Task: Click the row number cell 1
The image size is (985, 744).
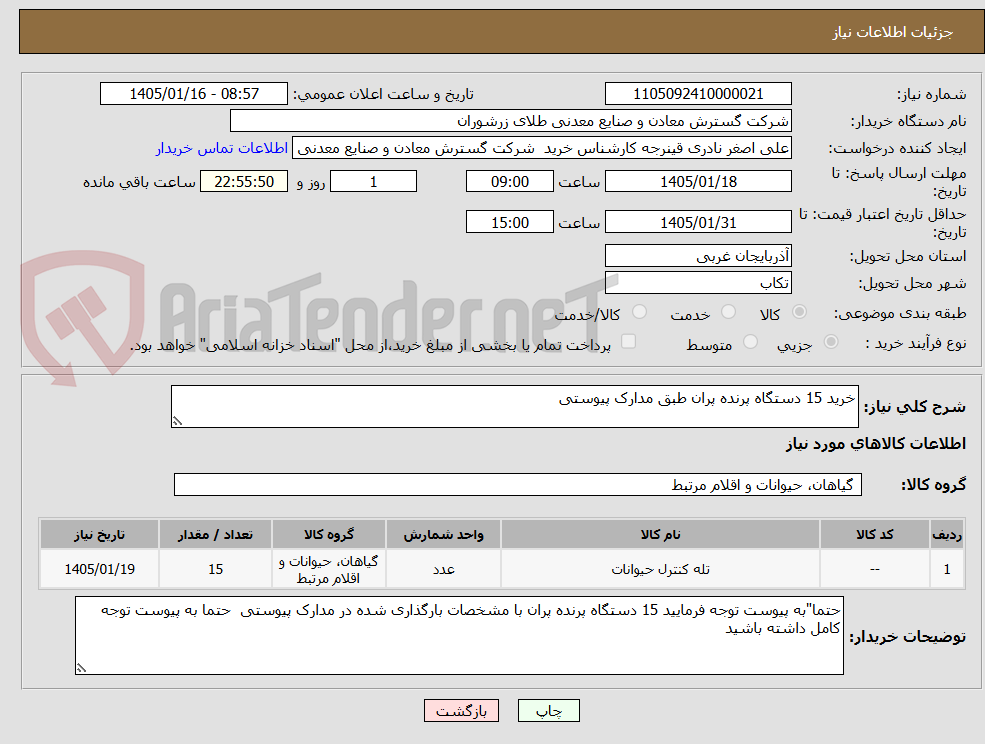Action: click(x=947, y=569)
